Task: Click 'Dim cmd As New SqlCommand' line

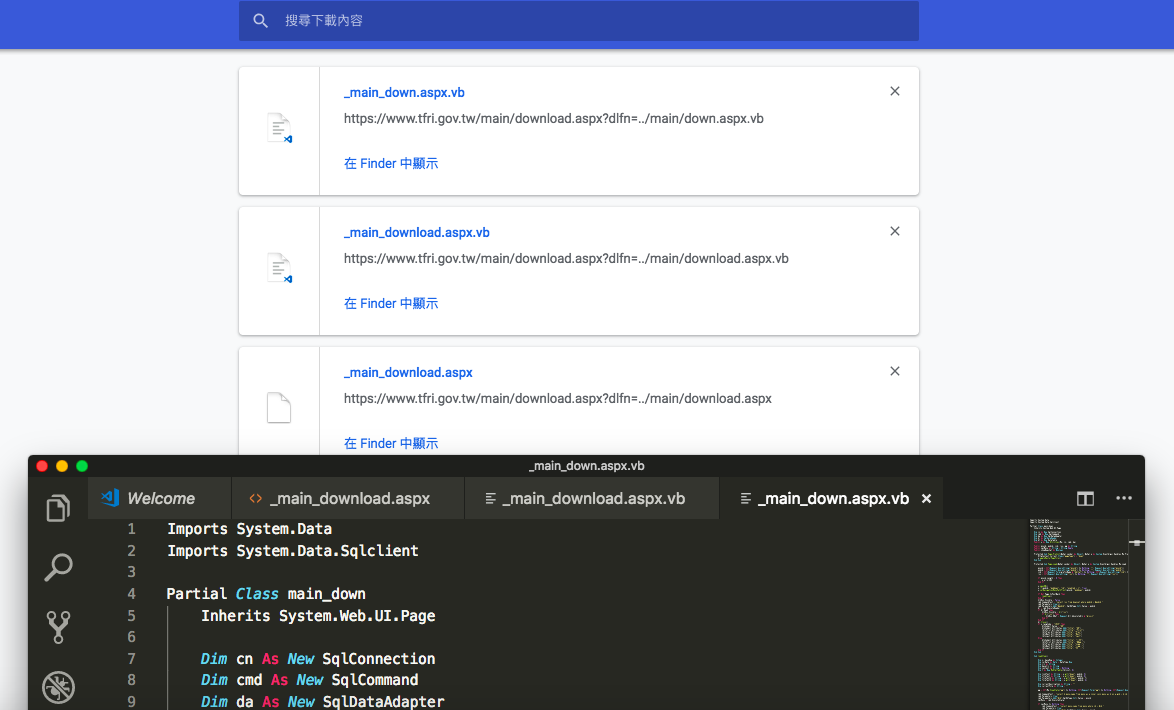Action: coord(309,680)
